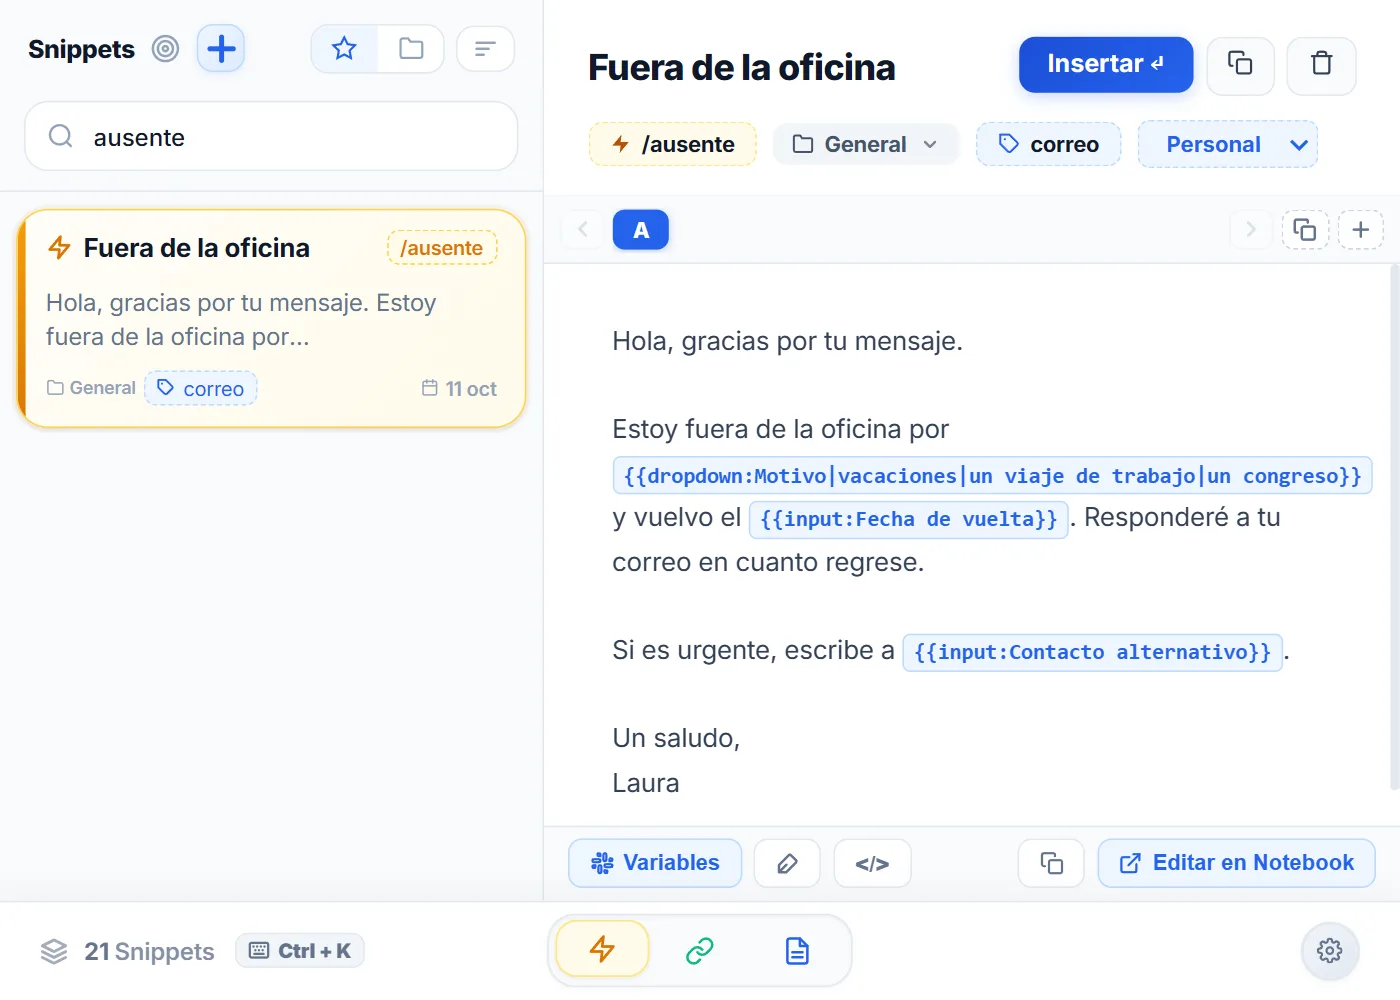This screenshot has height=1000, width=1400.
Task: Click the input:Contacto alternativo token
Action: tap(1092, 652)
